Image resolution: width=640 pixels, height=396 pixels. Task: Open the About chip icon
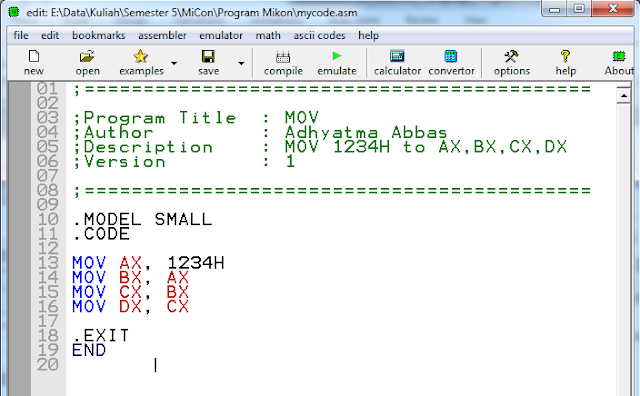pyautogui.click(x=619, y=56)
